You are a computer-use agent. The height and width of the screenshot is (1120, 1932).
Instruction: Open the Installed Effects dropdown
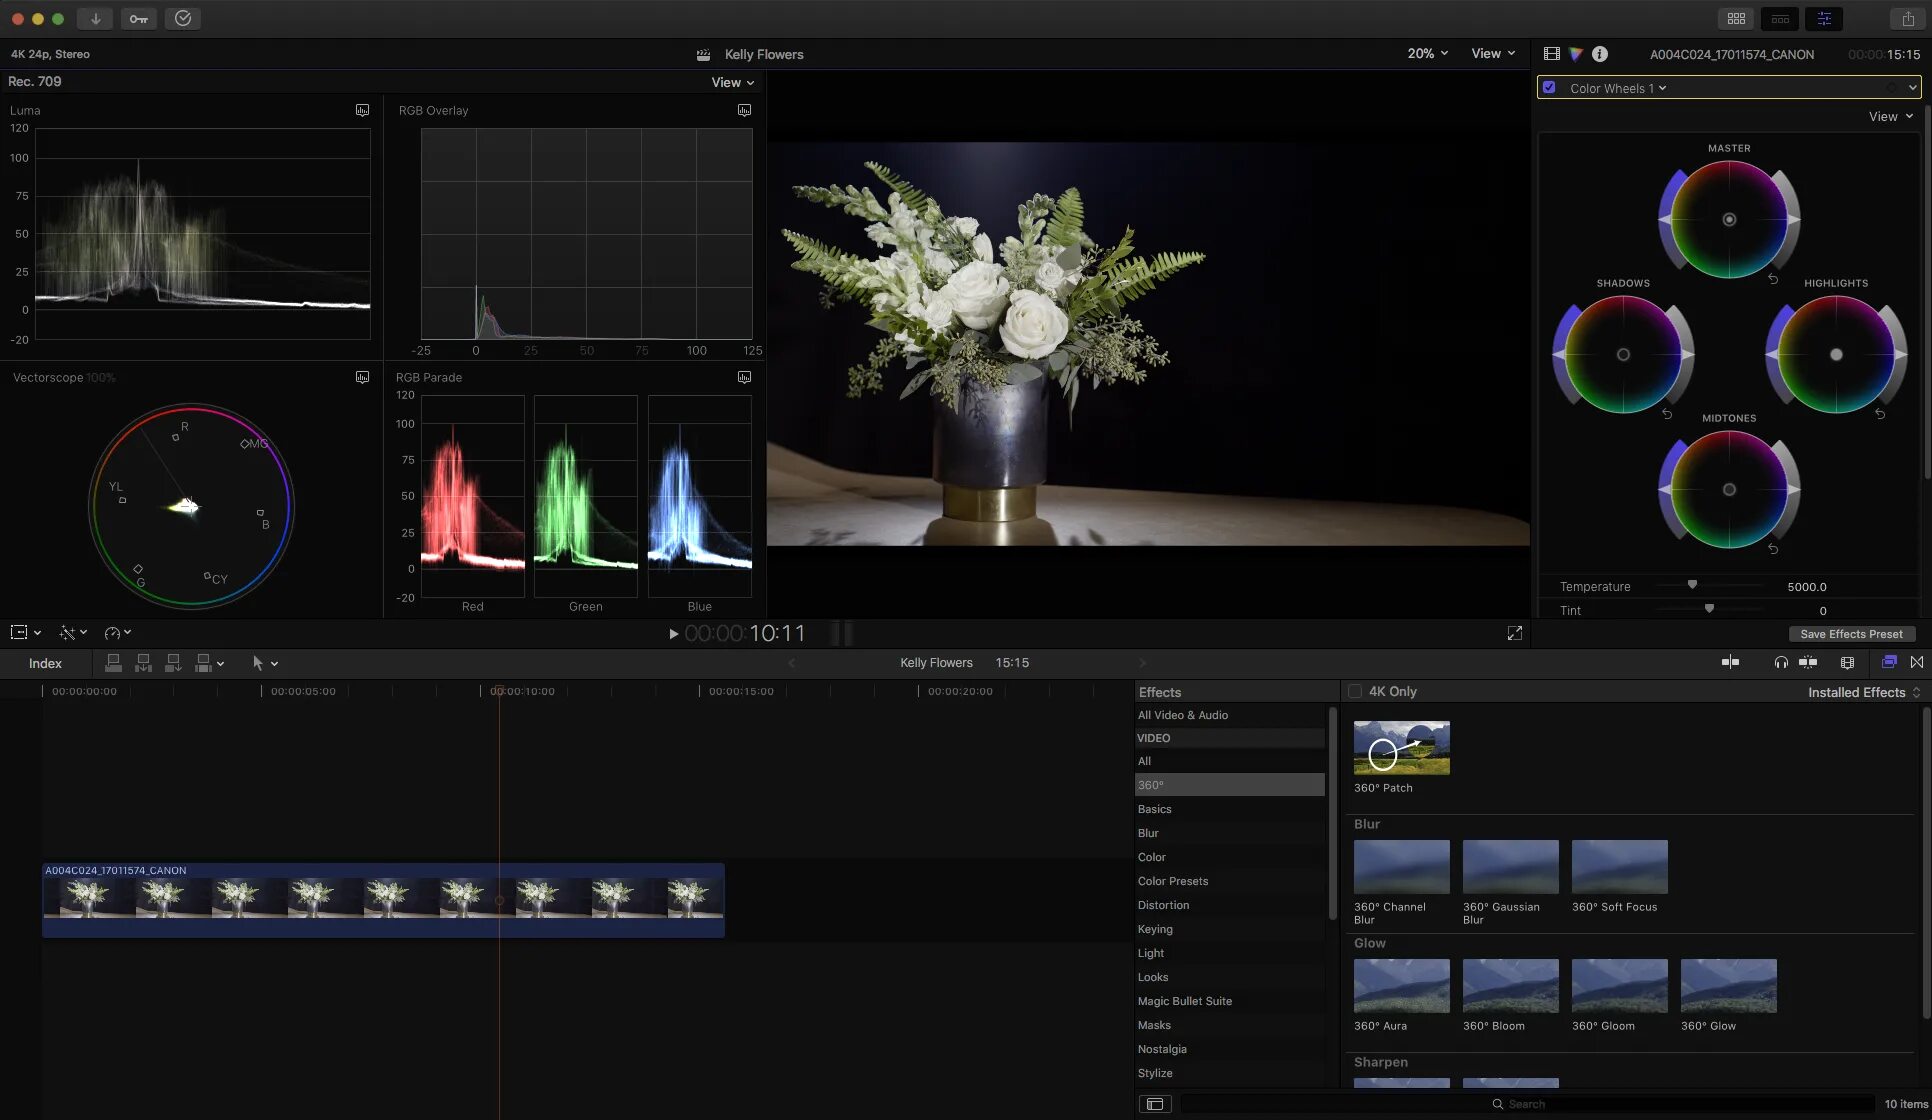(1863, 692)
